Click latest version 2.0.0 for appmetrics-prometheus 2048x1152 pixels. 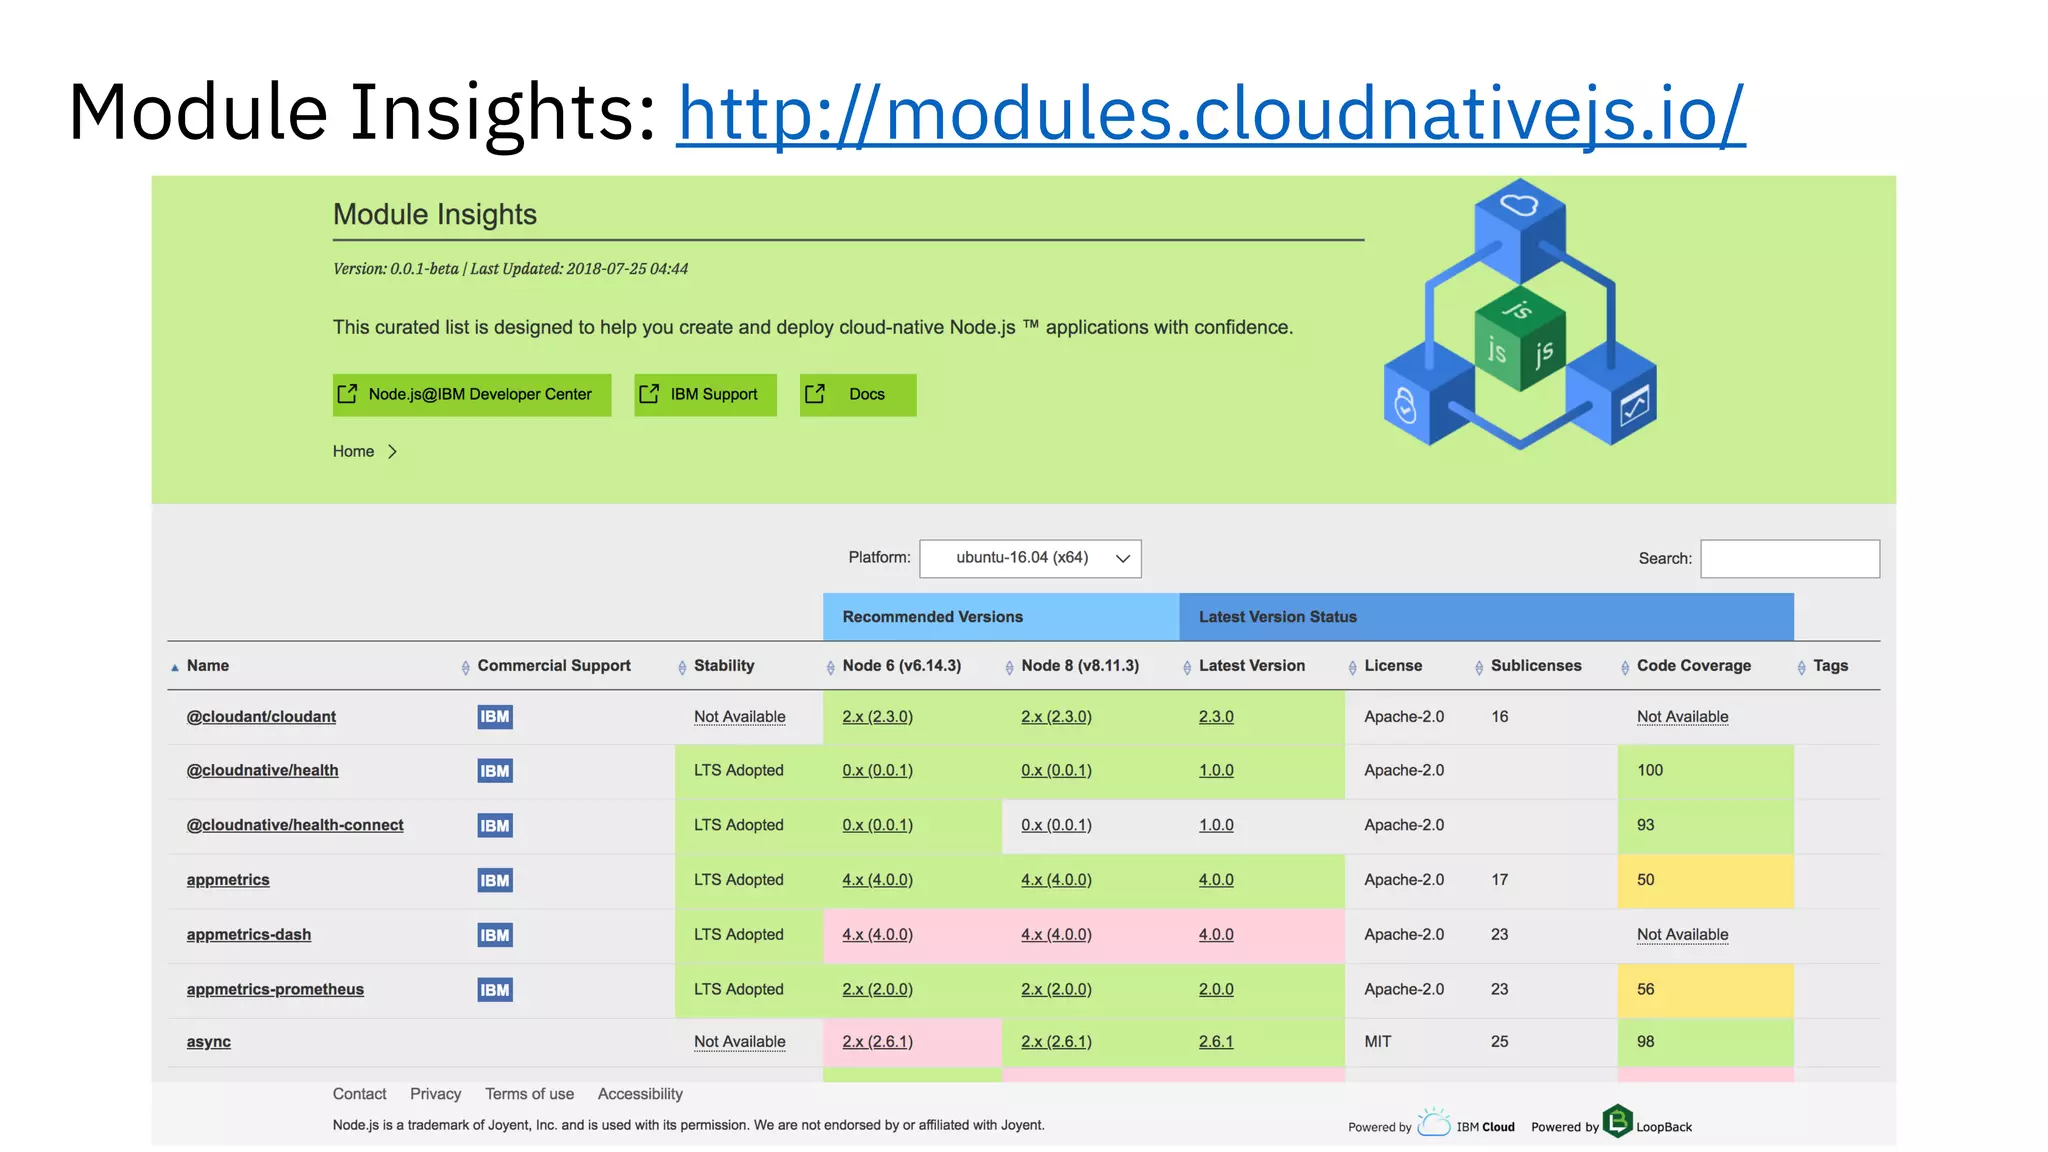[x=1216, y=990]
